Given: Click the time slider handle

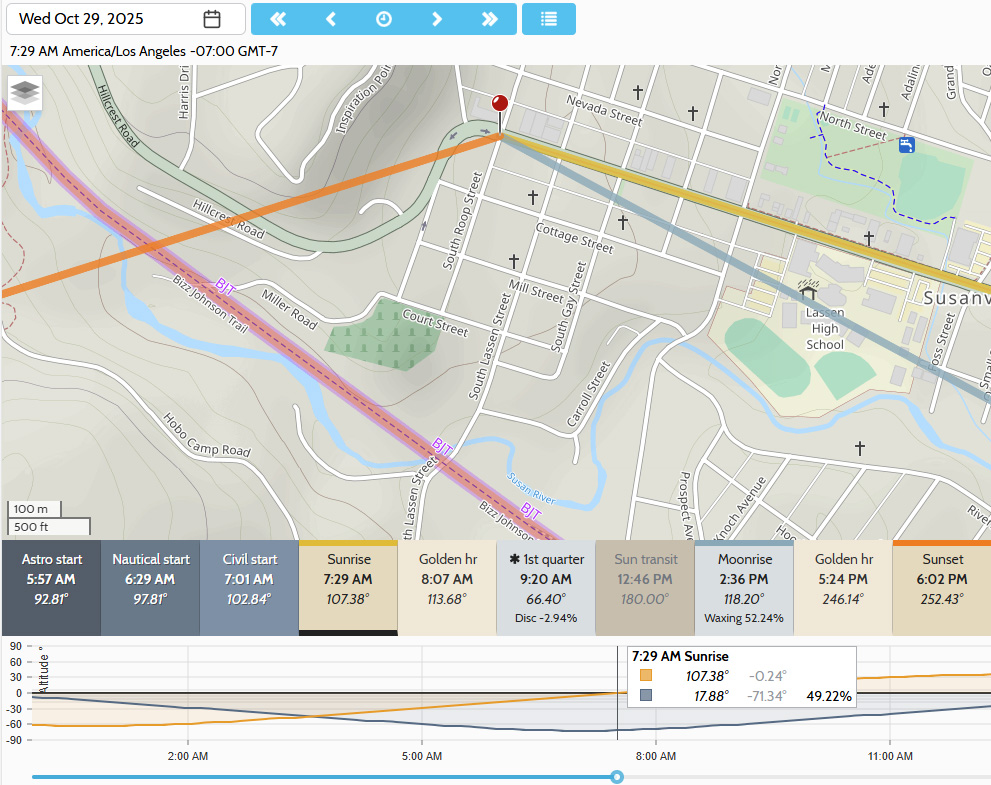Looking at the screenshot, I should (617, 777).
